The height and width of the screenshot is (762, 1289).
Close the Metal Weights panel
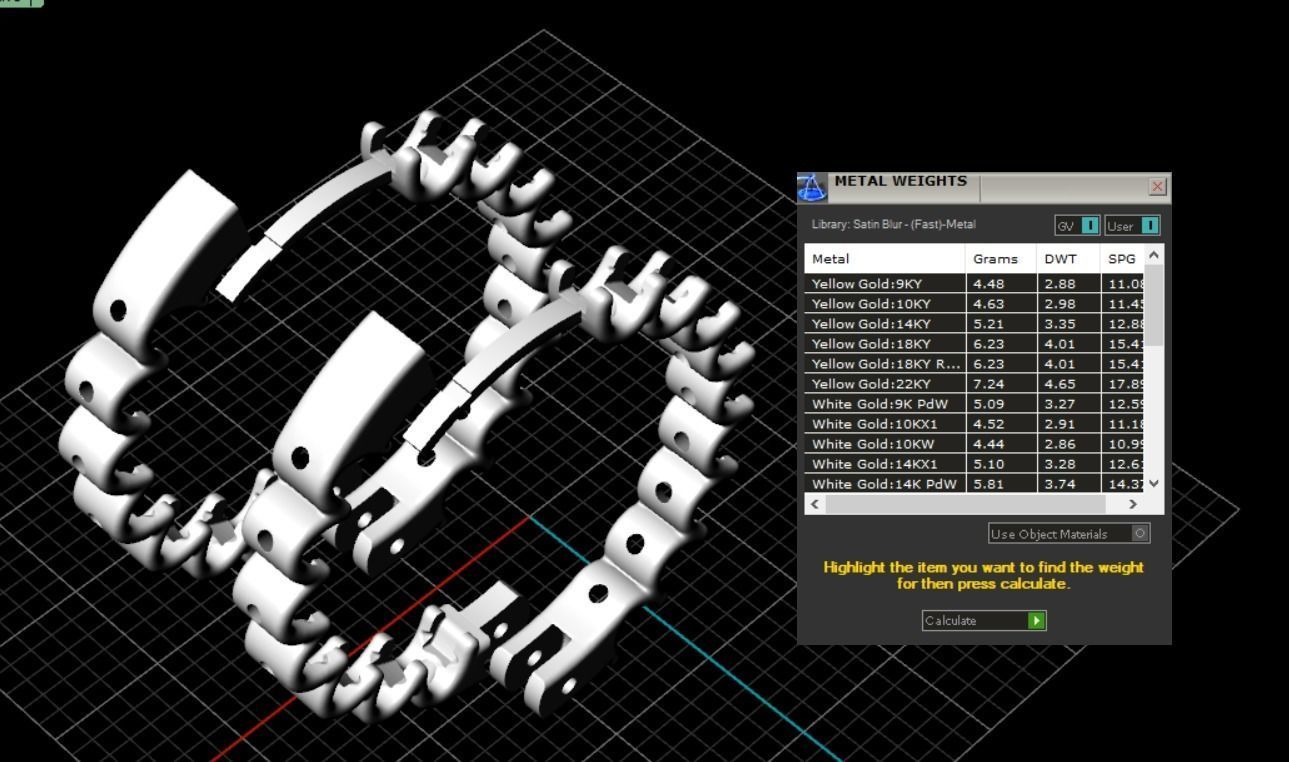(1158, 187)
